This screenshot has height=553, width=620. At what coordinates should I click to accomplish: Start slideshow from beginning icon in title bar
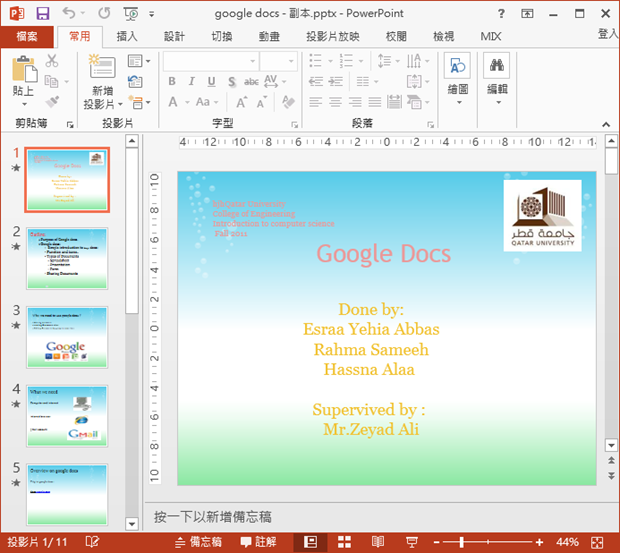pos(131,14)
